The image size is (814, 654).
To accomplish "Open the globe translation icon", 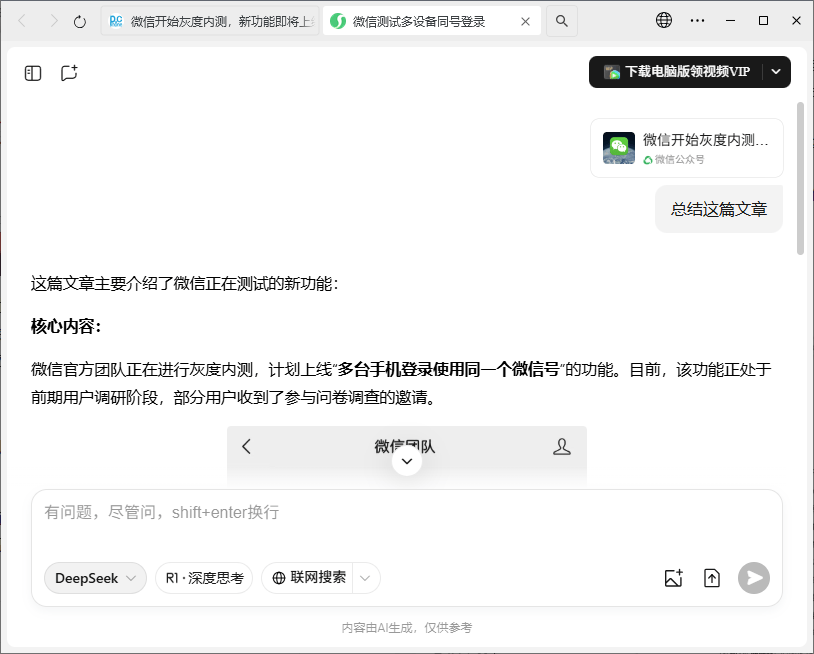I will coord(661,20).
